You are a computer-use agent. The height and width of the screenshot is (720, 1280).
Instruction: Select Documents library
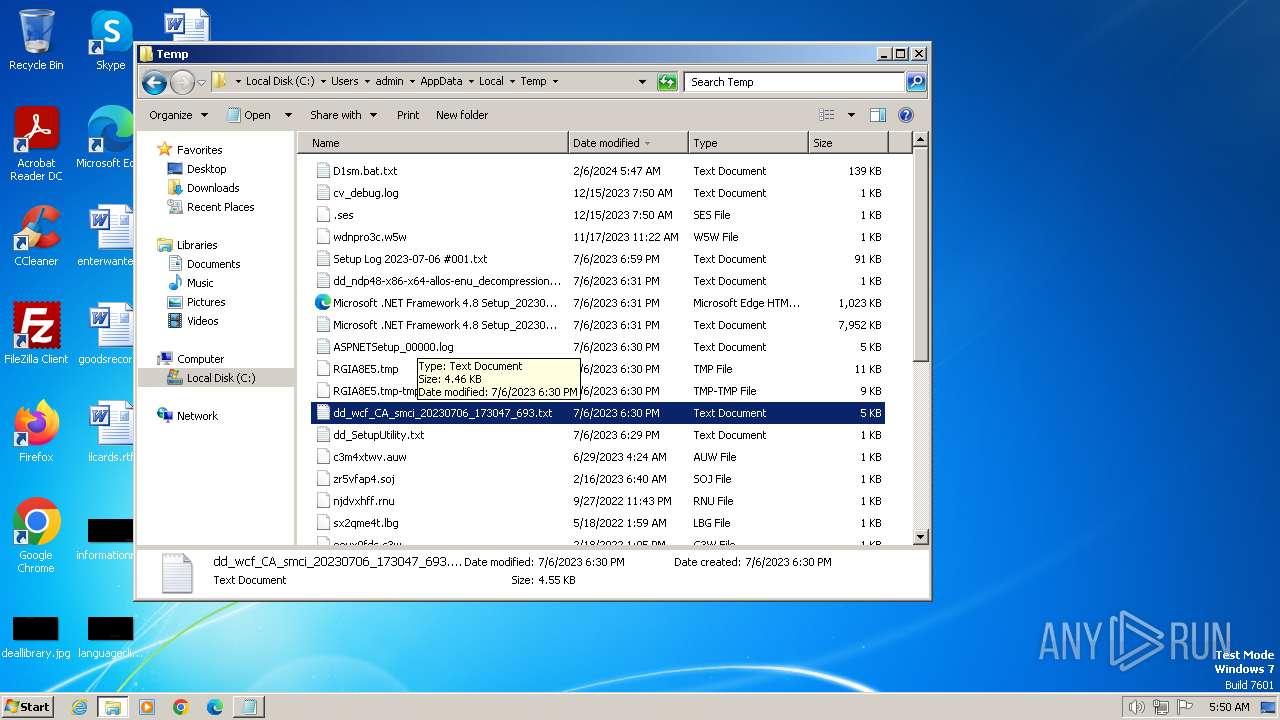pyautogui.click(x=213, y=264)
